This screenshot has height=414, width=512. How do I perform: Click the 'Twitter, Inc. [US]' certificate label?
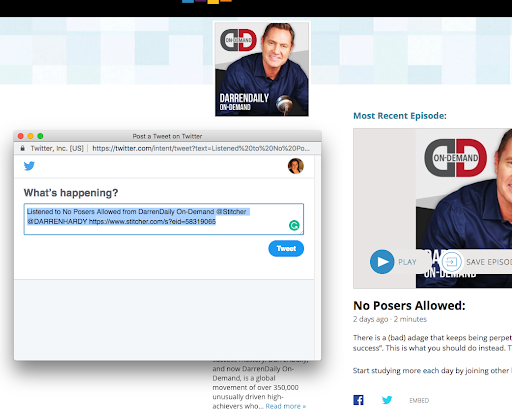(57, 148)
